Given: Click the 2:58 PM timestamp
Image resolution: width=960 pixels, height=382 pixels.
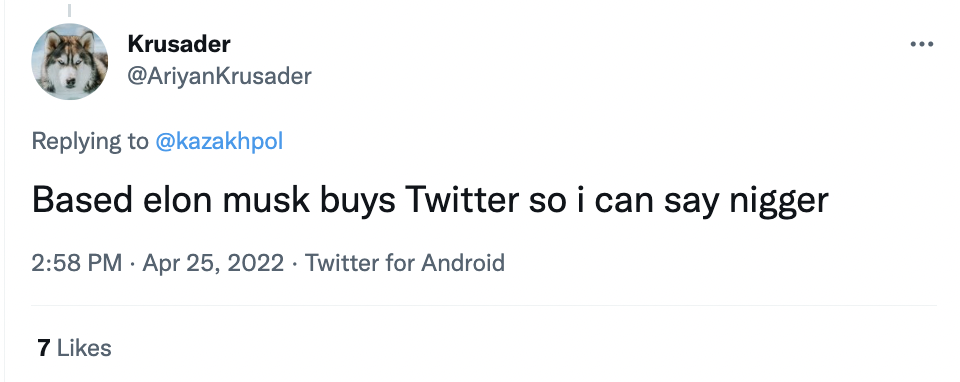Looking at the screenshot, I should pyautogui.click(x=77, y=263).
